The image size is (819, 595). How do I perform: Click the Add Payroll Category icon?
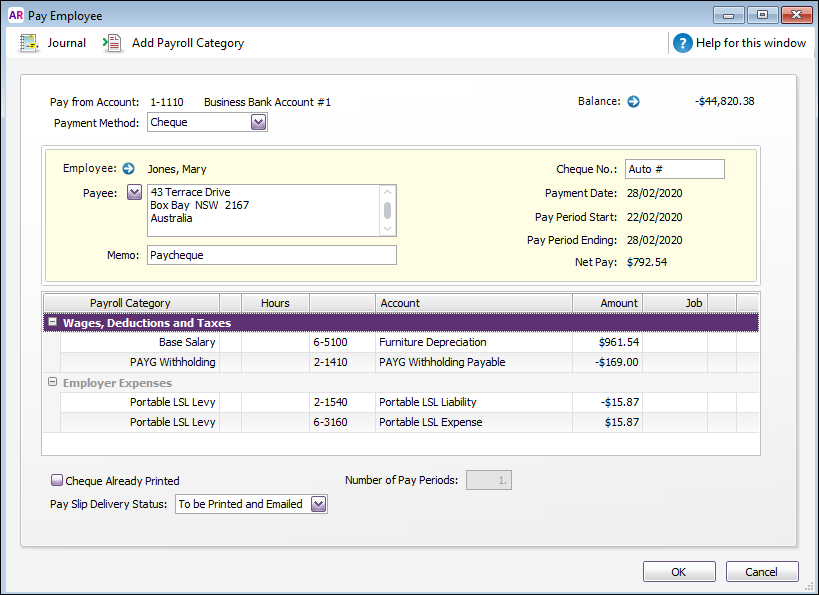pos(113,43)
